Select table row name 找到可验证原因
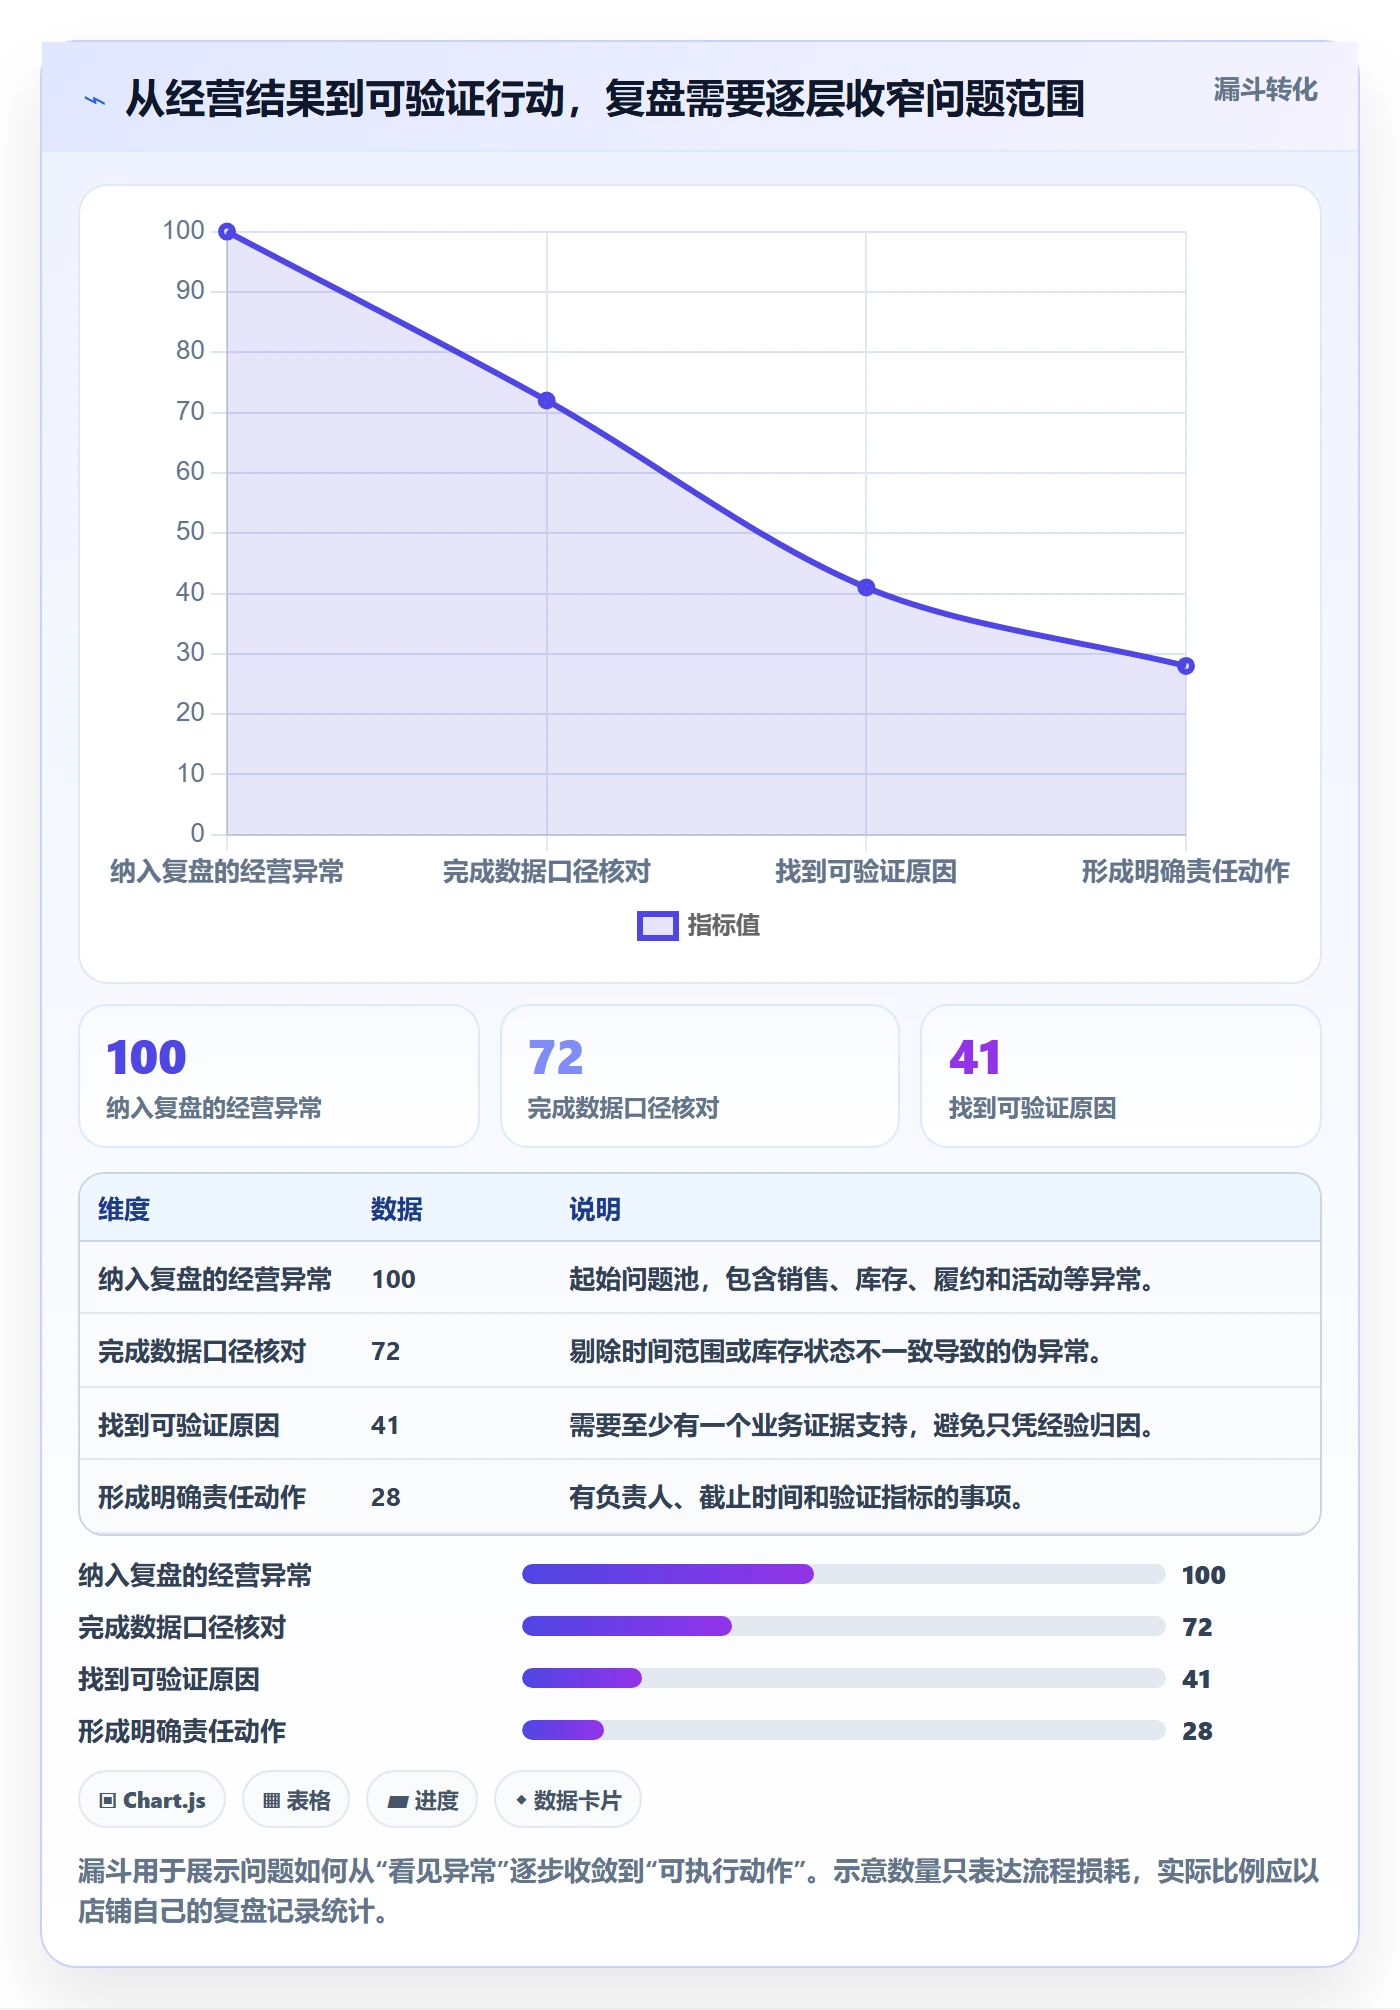Screen dimensions: 1400x2010 [189, 1426]
